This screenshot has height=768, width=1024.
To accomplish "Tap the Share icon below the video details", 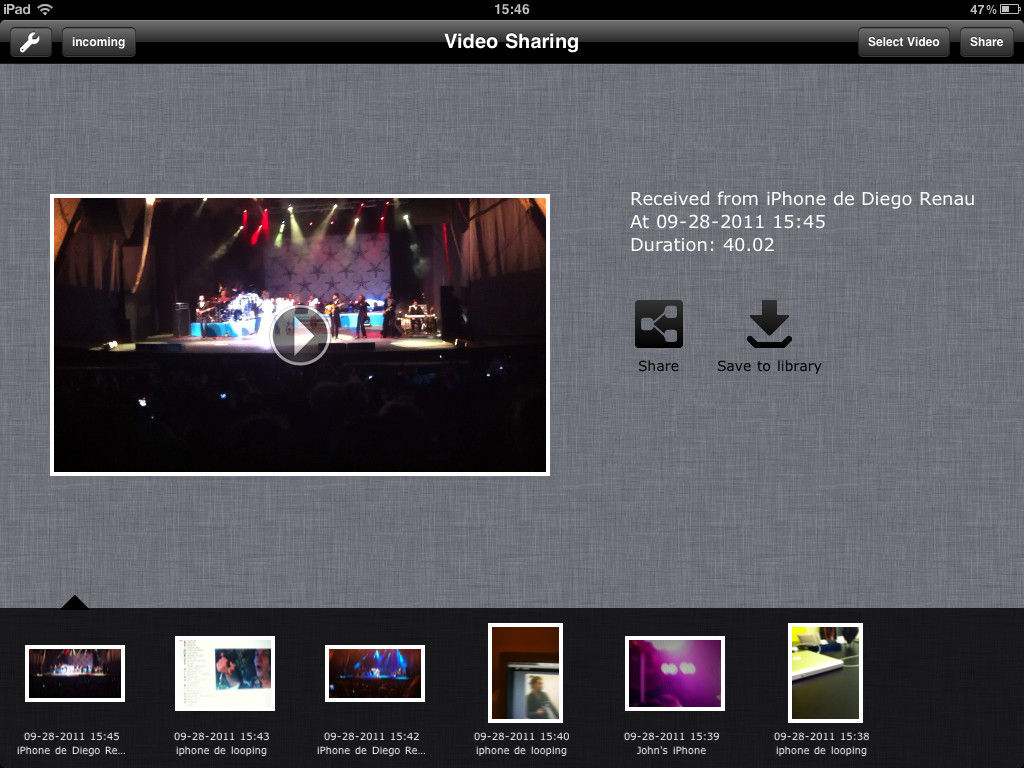I will pyautogui.click(x=658, y=324).
